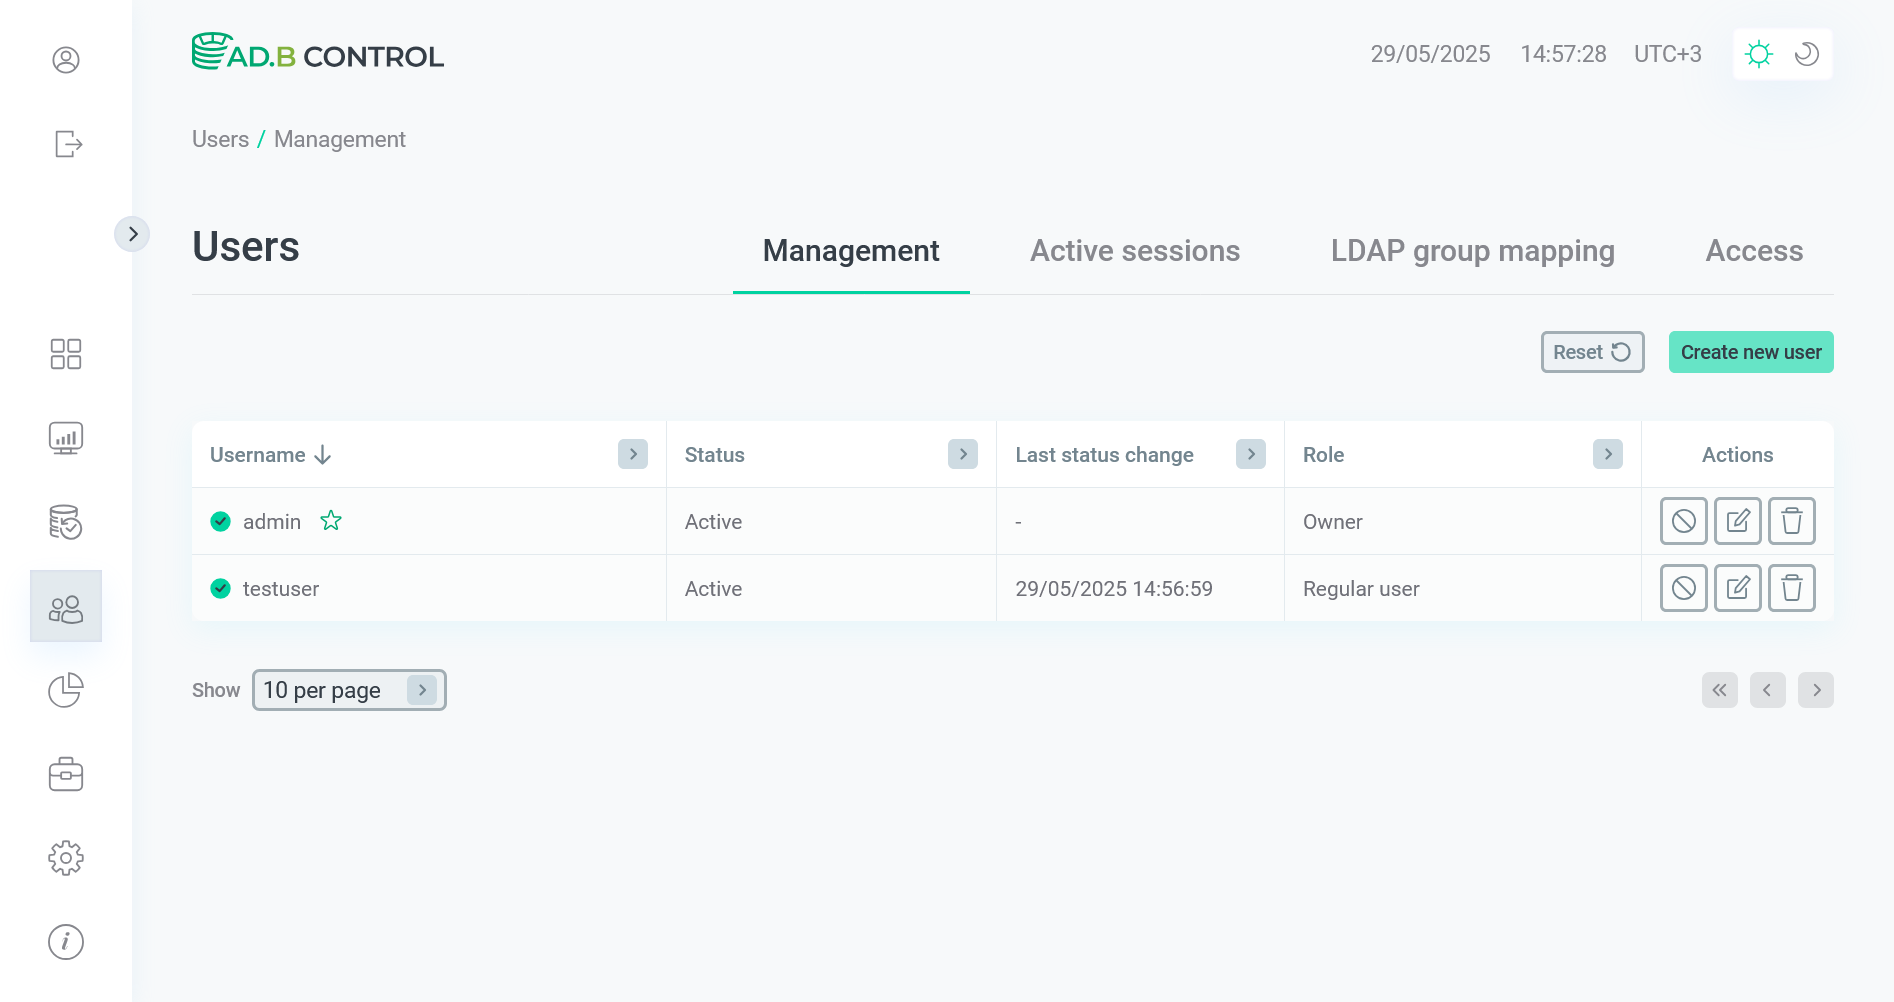1894x1002 pixels.
Task: Expand the sidebar navigation panel
Action: 132,234
